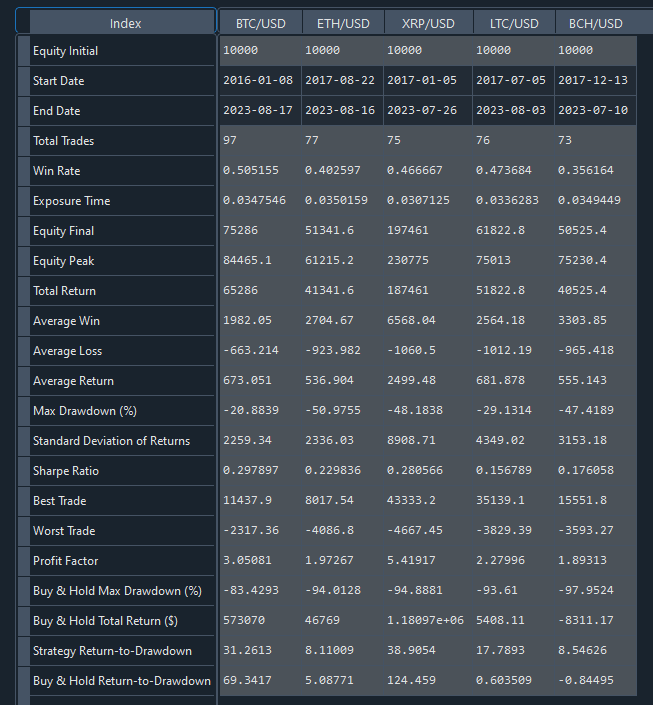Viewport: 653px width, 705px height.
Task: Select the ETH/USD column header
Action: point(343,23)
